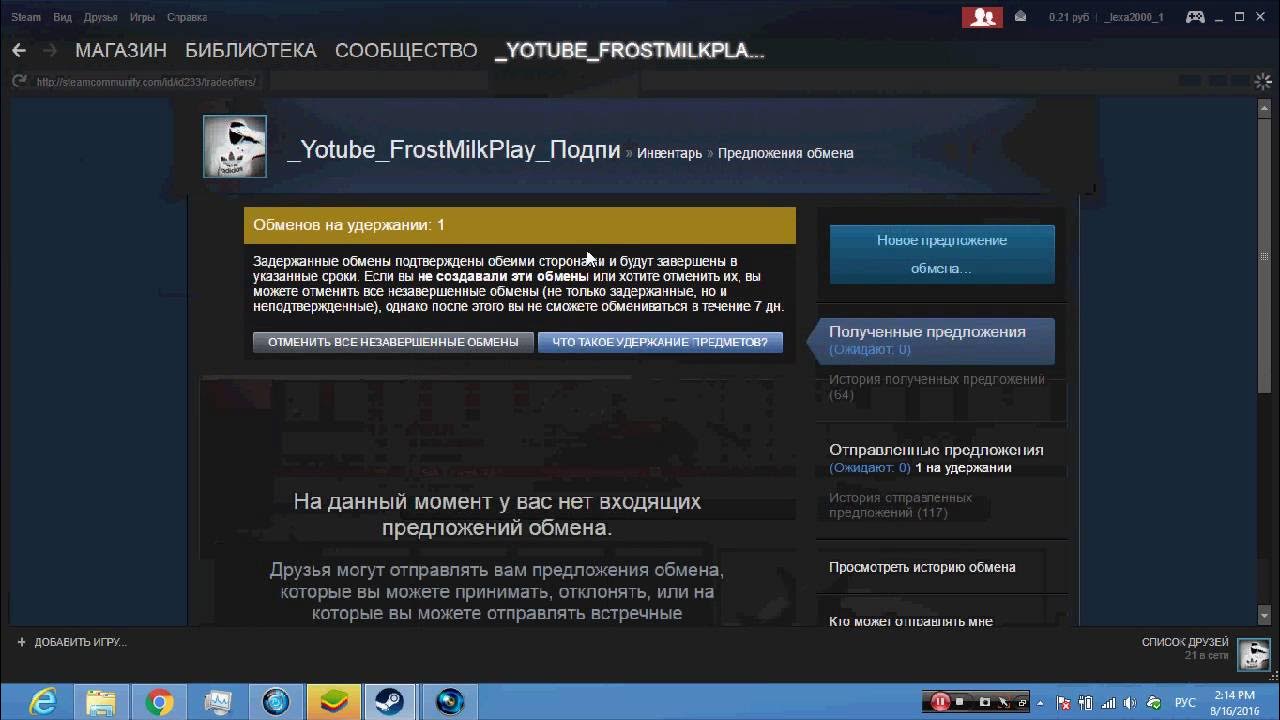
Task: Open СПИСОК ДРУЗЕЙ at the bottom right
Action: (1185, 642)
